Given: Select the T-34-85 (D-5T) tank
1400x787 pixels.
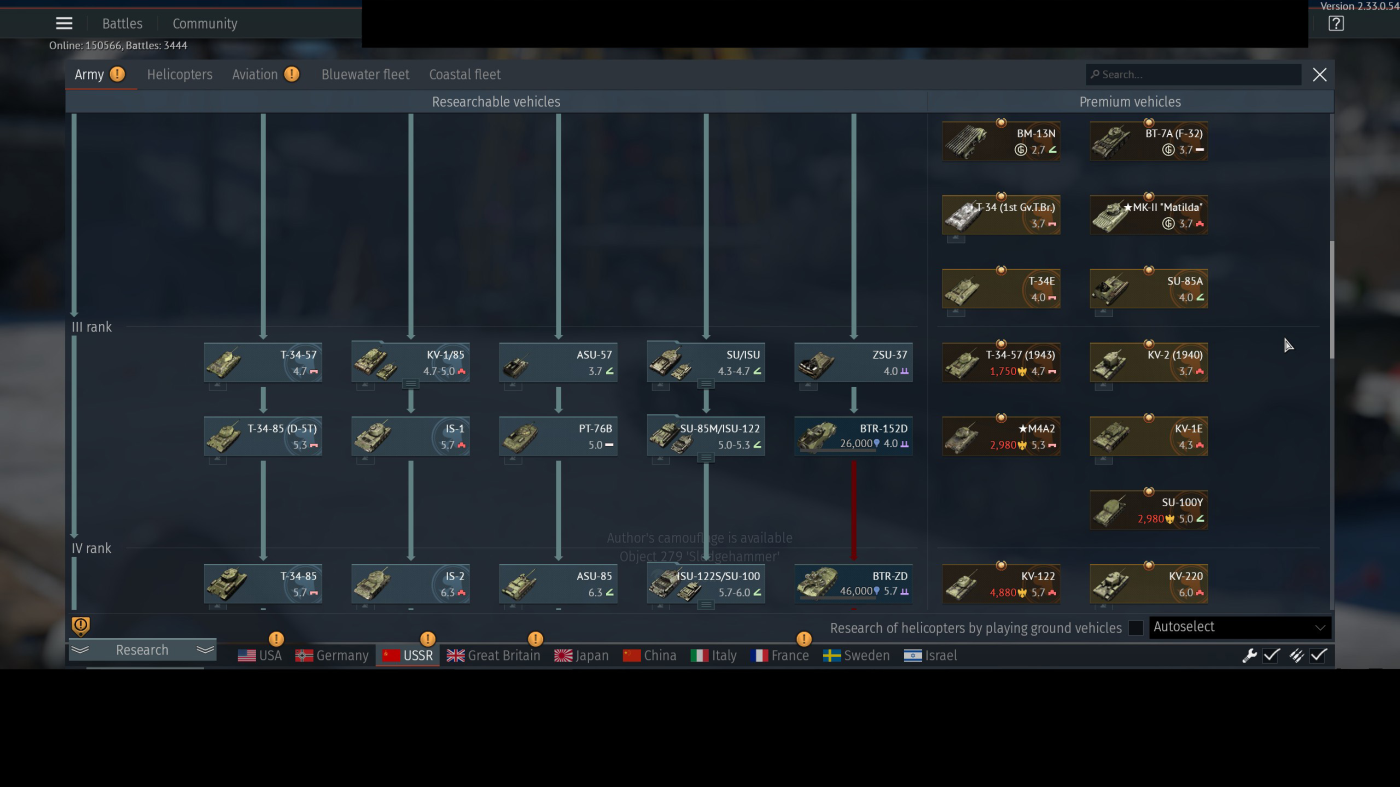Looking at the screenshot, I should [263, 436].
